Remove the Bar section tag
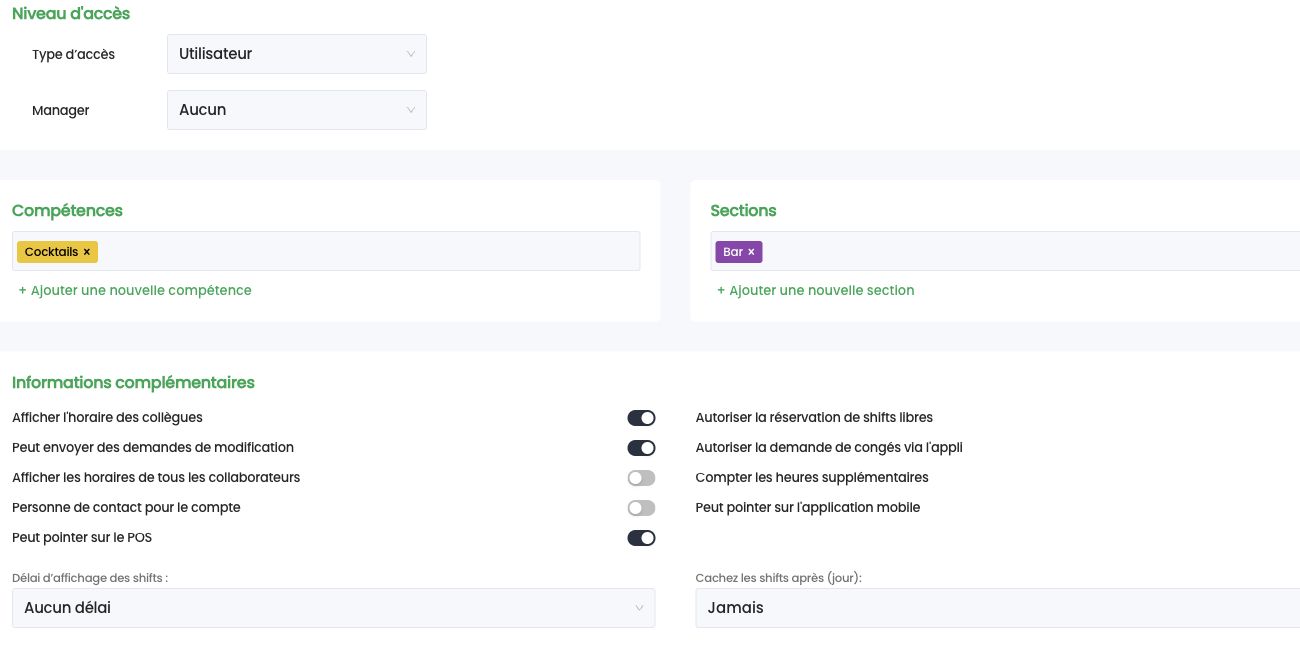The image size is (1300, 645). coord(751,252)
